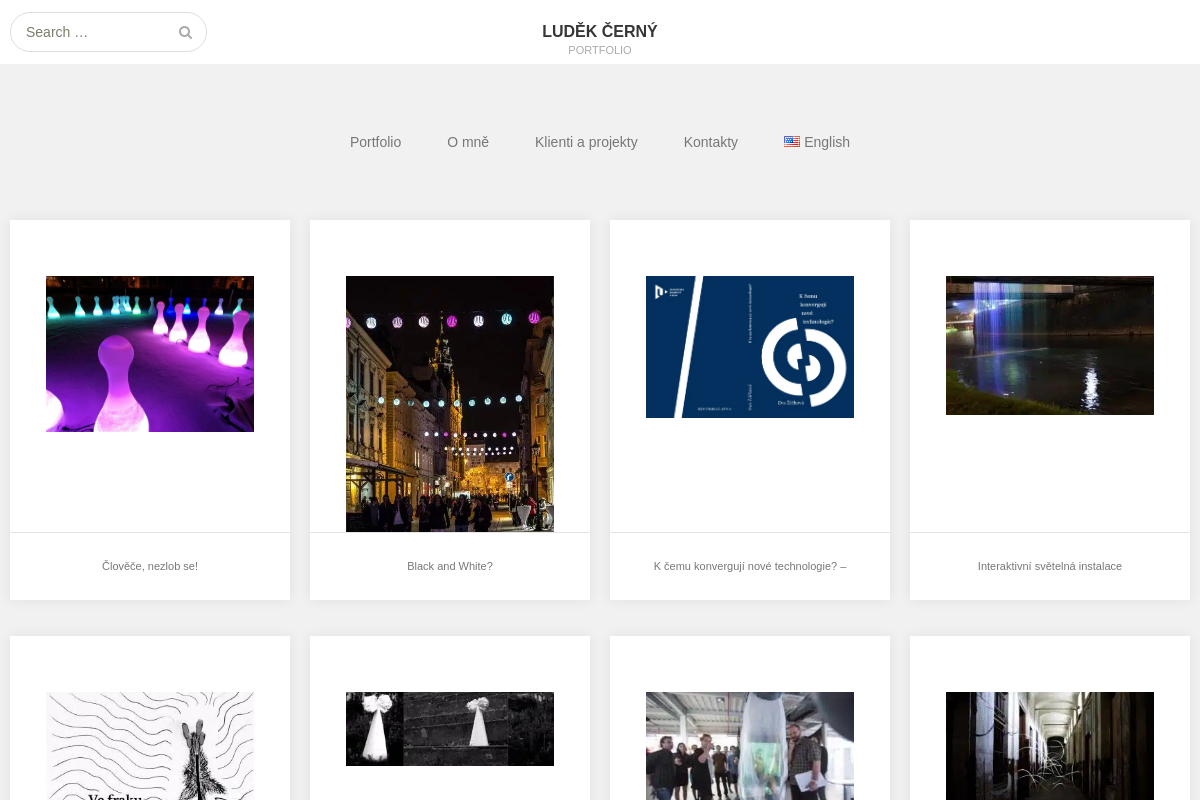Open Interaktivní světelná instalace title link

[1050, 566]
